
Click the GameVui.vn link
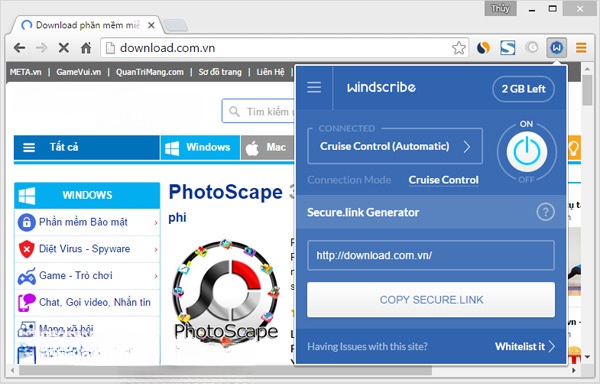click(78, 72)
